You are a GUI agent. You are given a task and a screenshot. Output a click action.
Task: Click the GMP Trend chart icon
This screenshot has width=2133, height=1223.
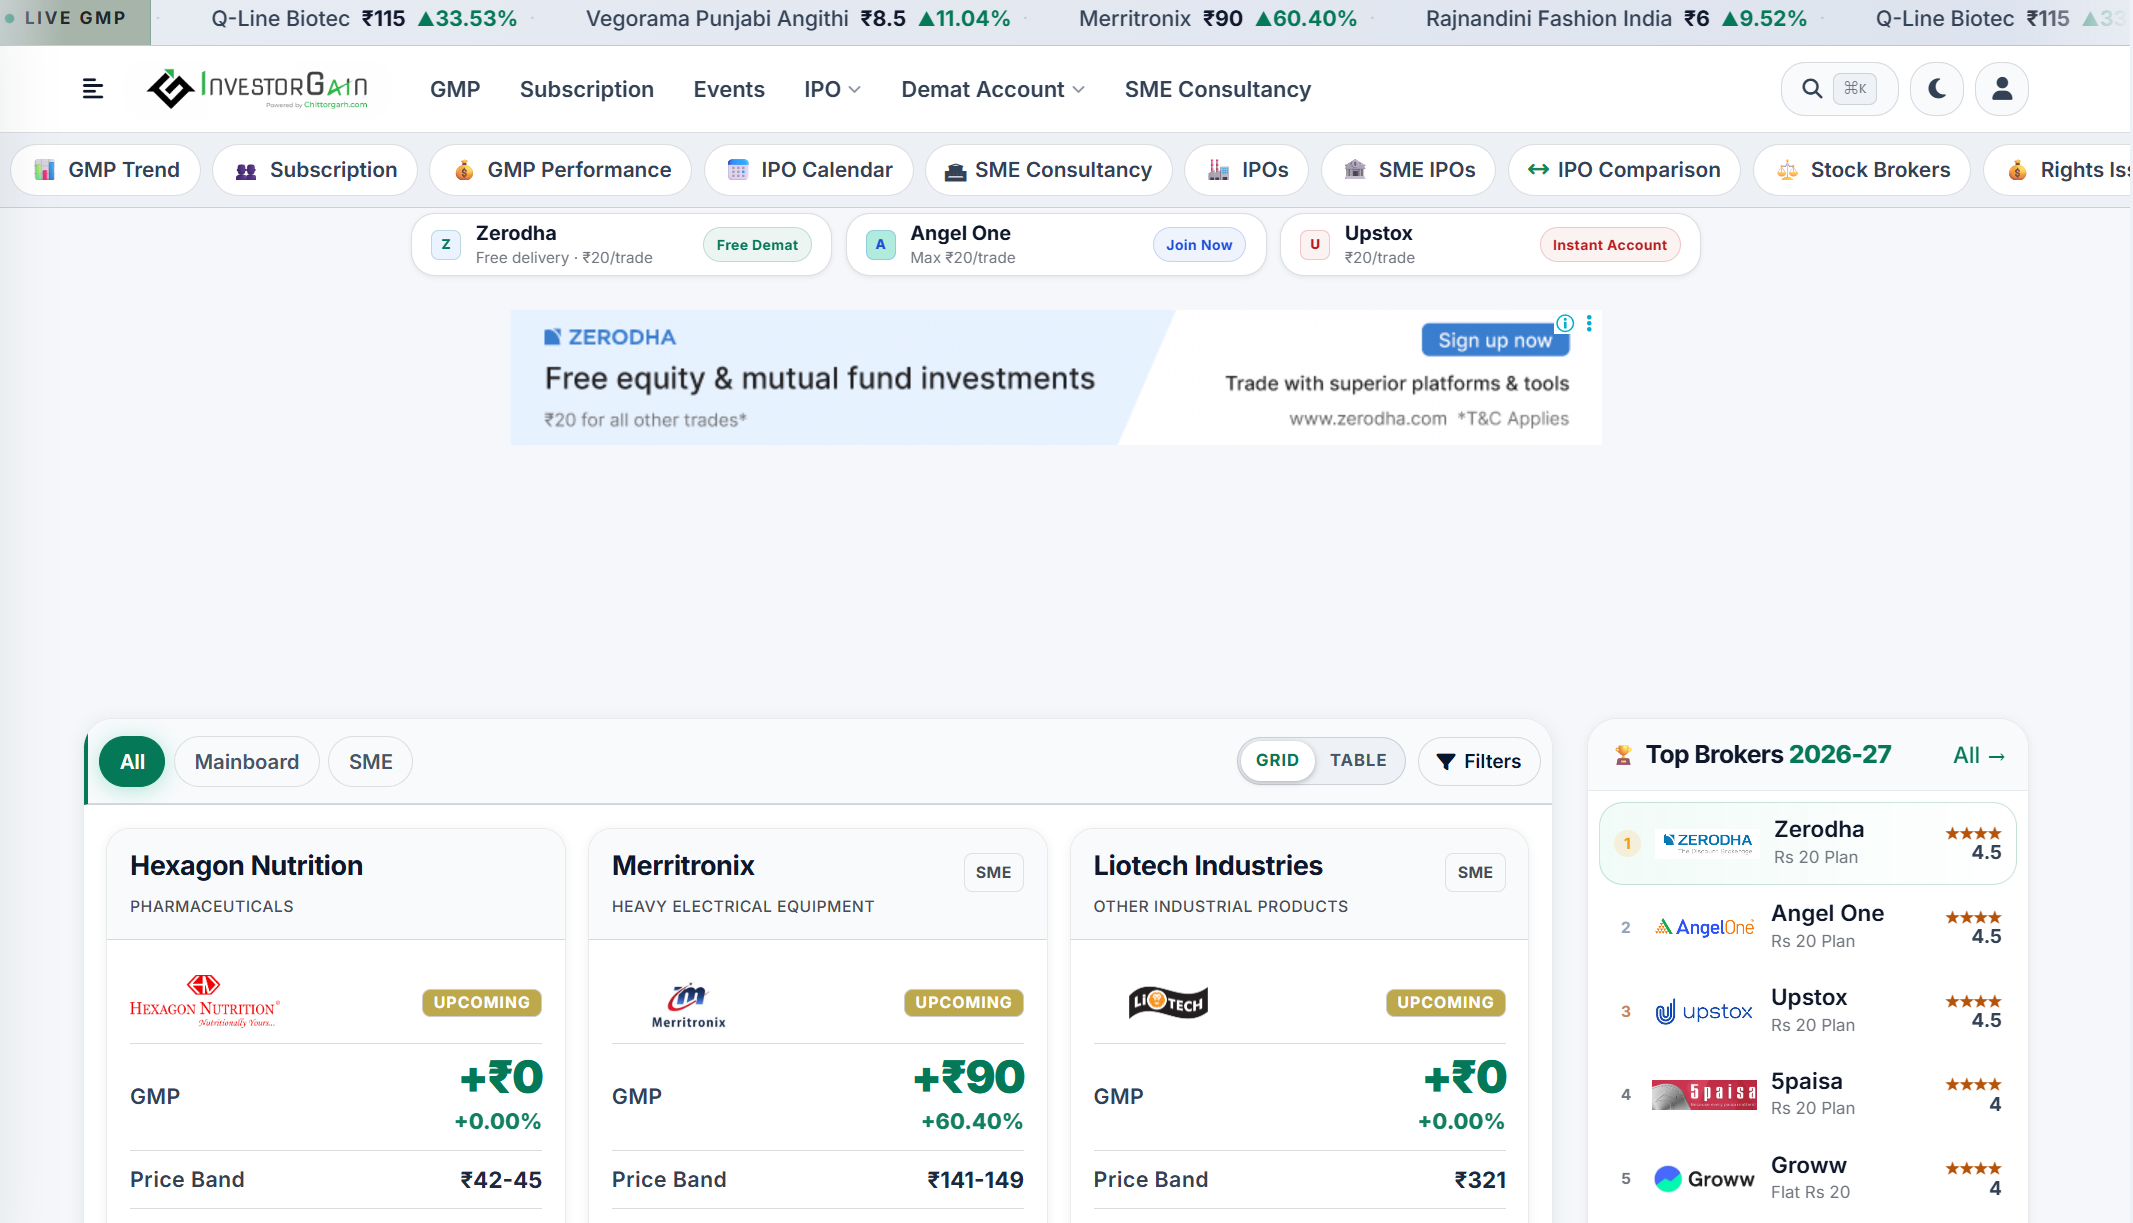point(45,170)
